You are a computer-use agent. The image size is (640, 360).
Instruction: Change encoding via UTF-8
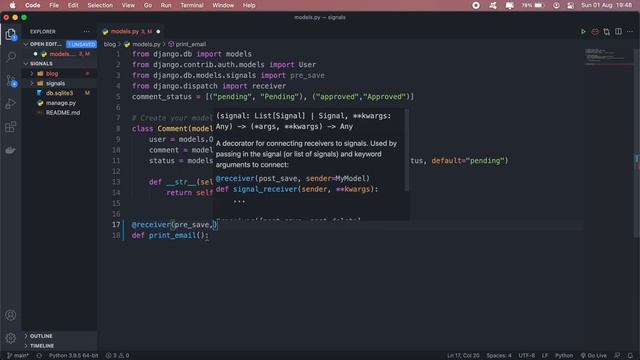[x=527, y=356]
